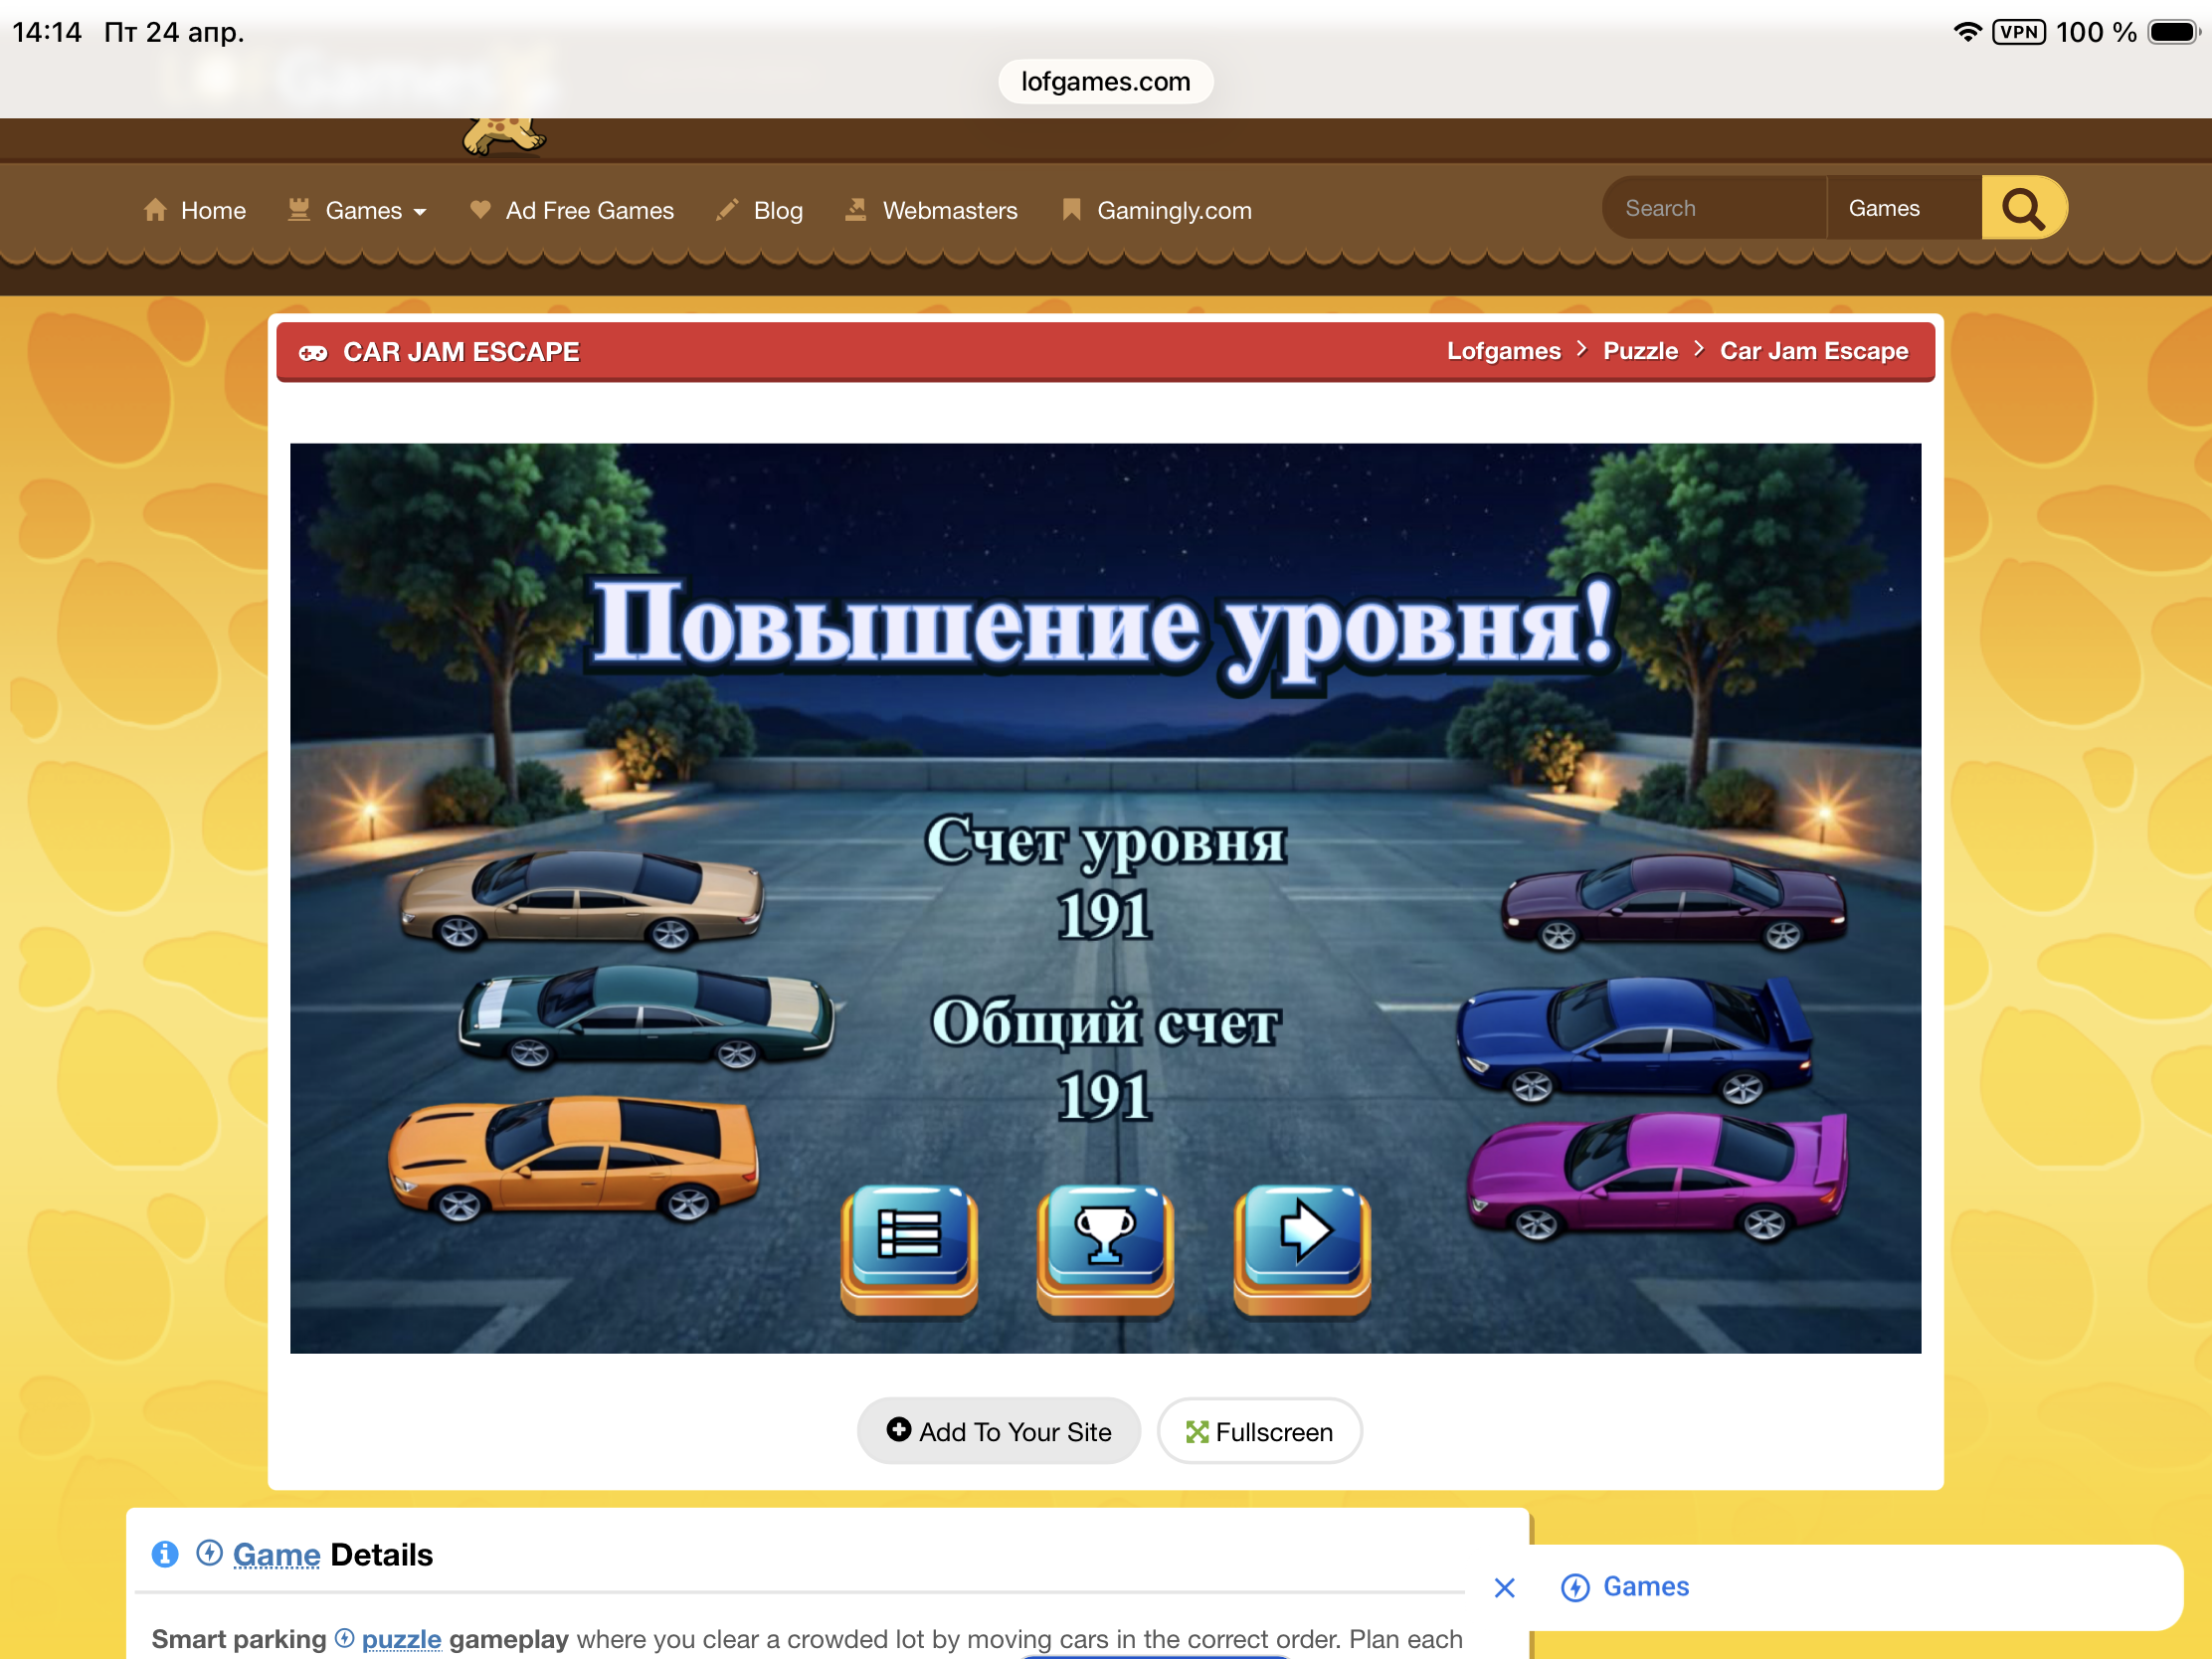Go to the Blog menu item

tap(777, 211)
